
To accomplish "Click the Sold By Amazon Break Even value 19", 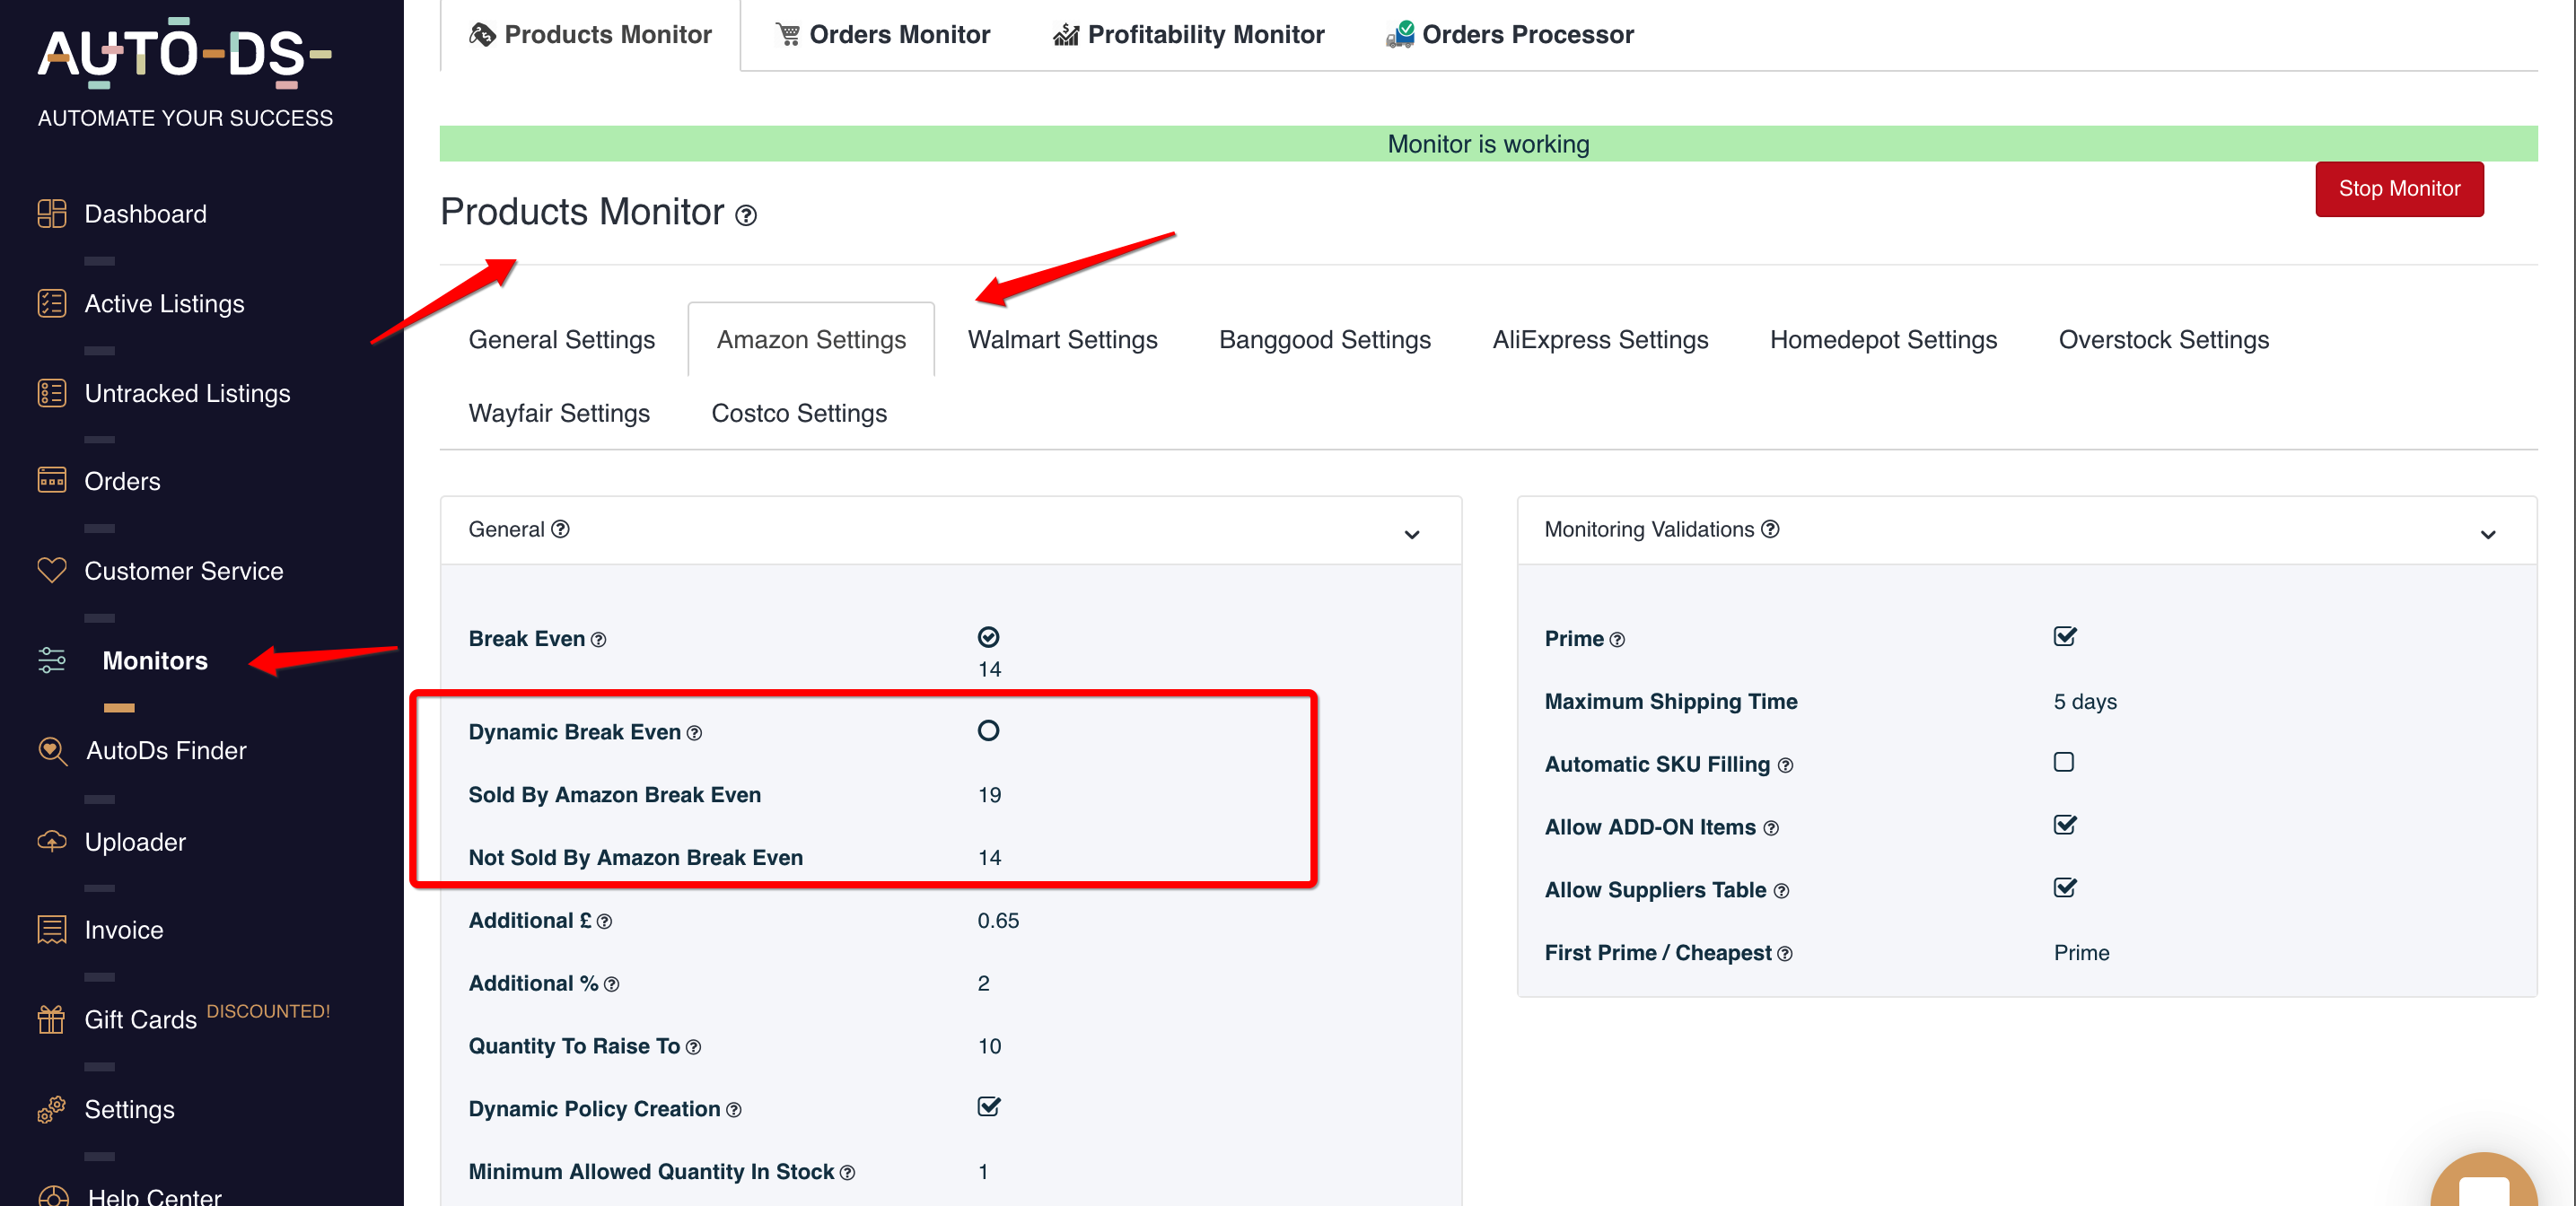I will (x=989, y=796).
